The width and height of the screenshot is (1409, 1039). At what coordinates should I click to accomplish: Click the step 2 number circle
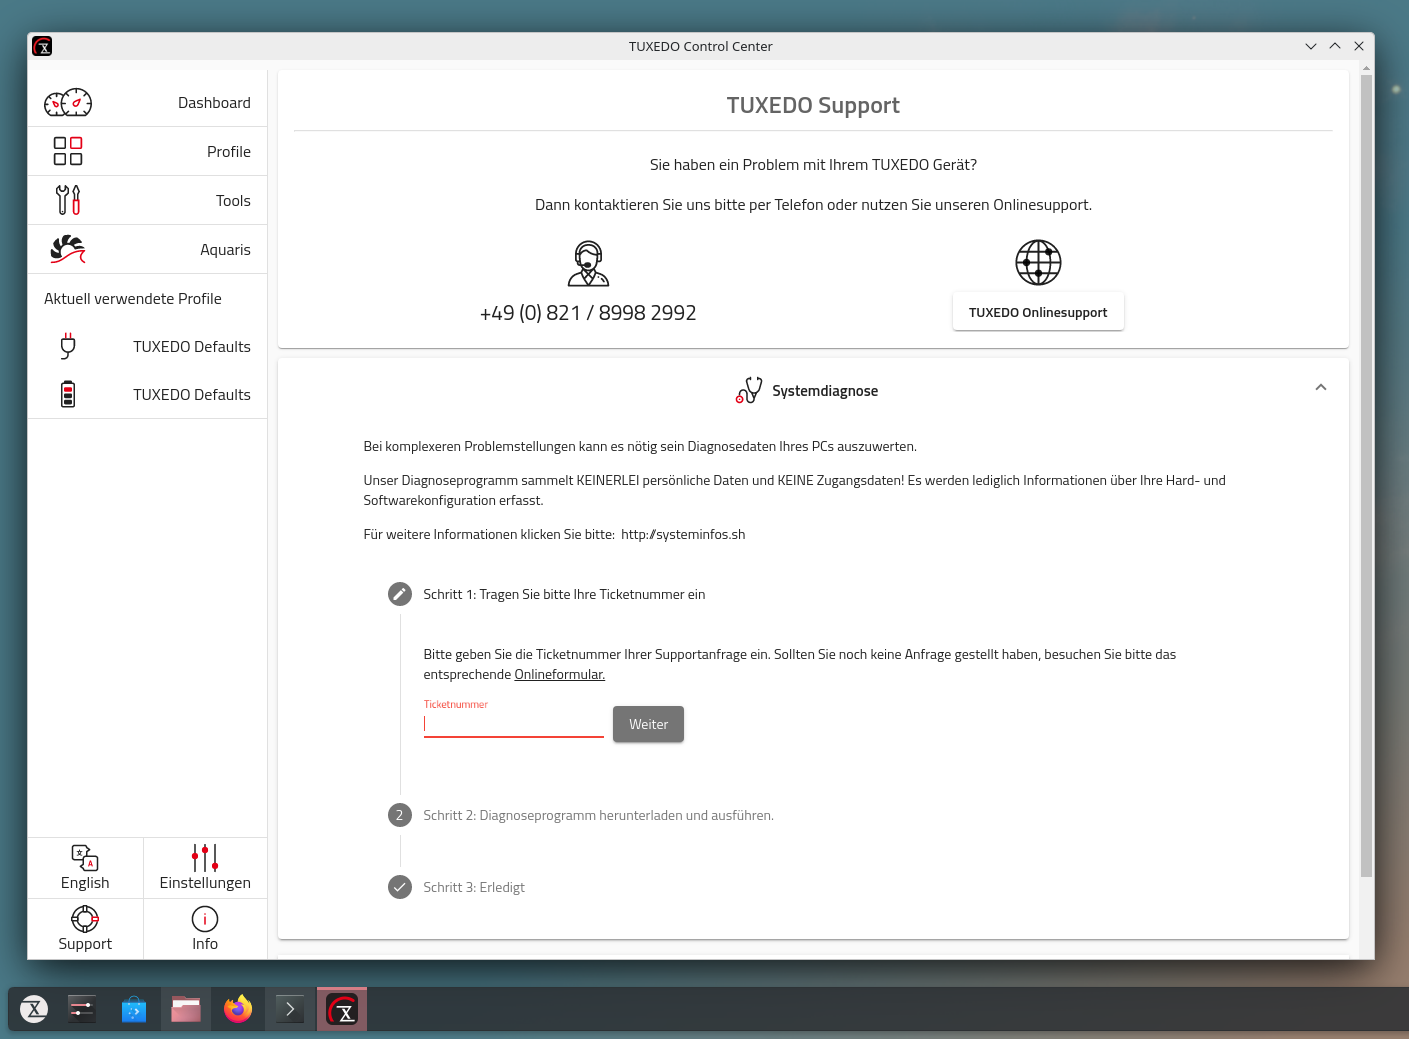pos(400,815)
